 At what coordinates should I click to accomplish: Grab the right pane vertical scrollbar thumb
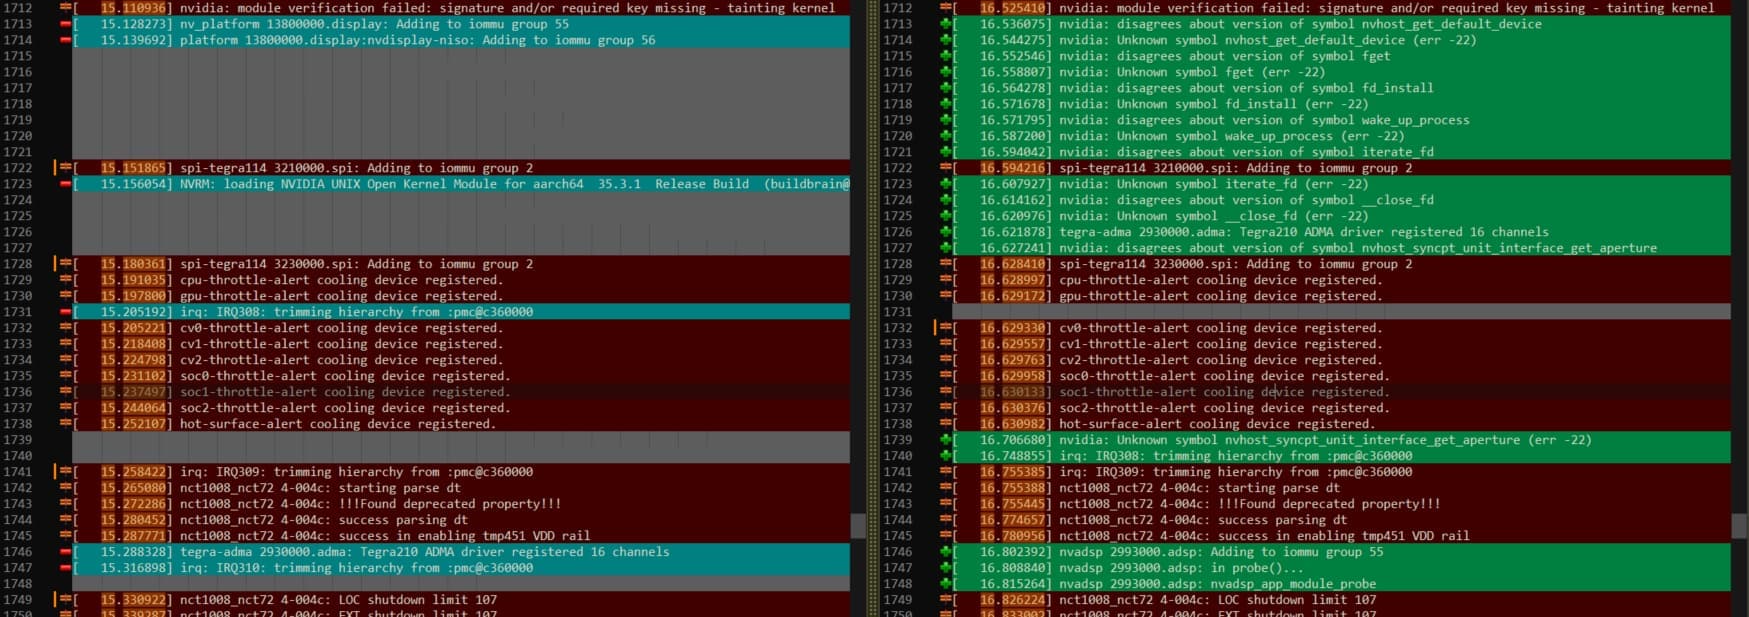[x=1740, y=526]
